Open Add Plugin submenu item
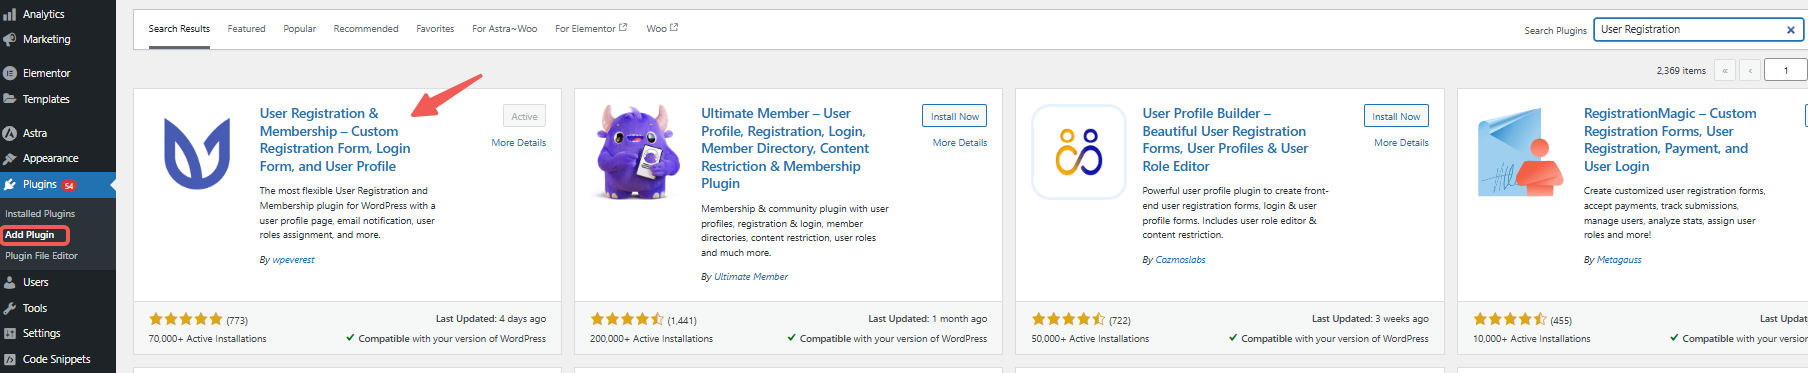The height and width of the screenshot is (373, 1808). click(30, 235)
